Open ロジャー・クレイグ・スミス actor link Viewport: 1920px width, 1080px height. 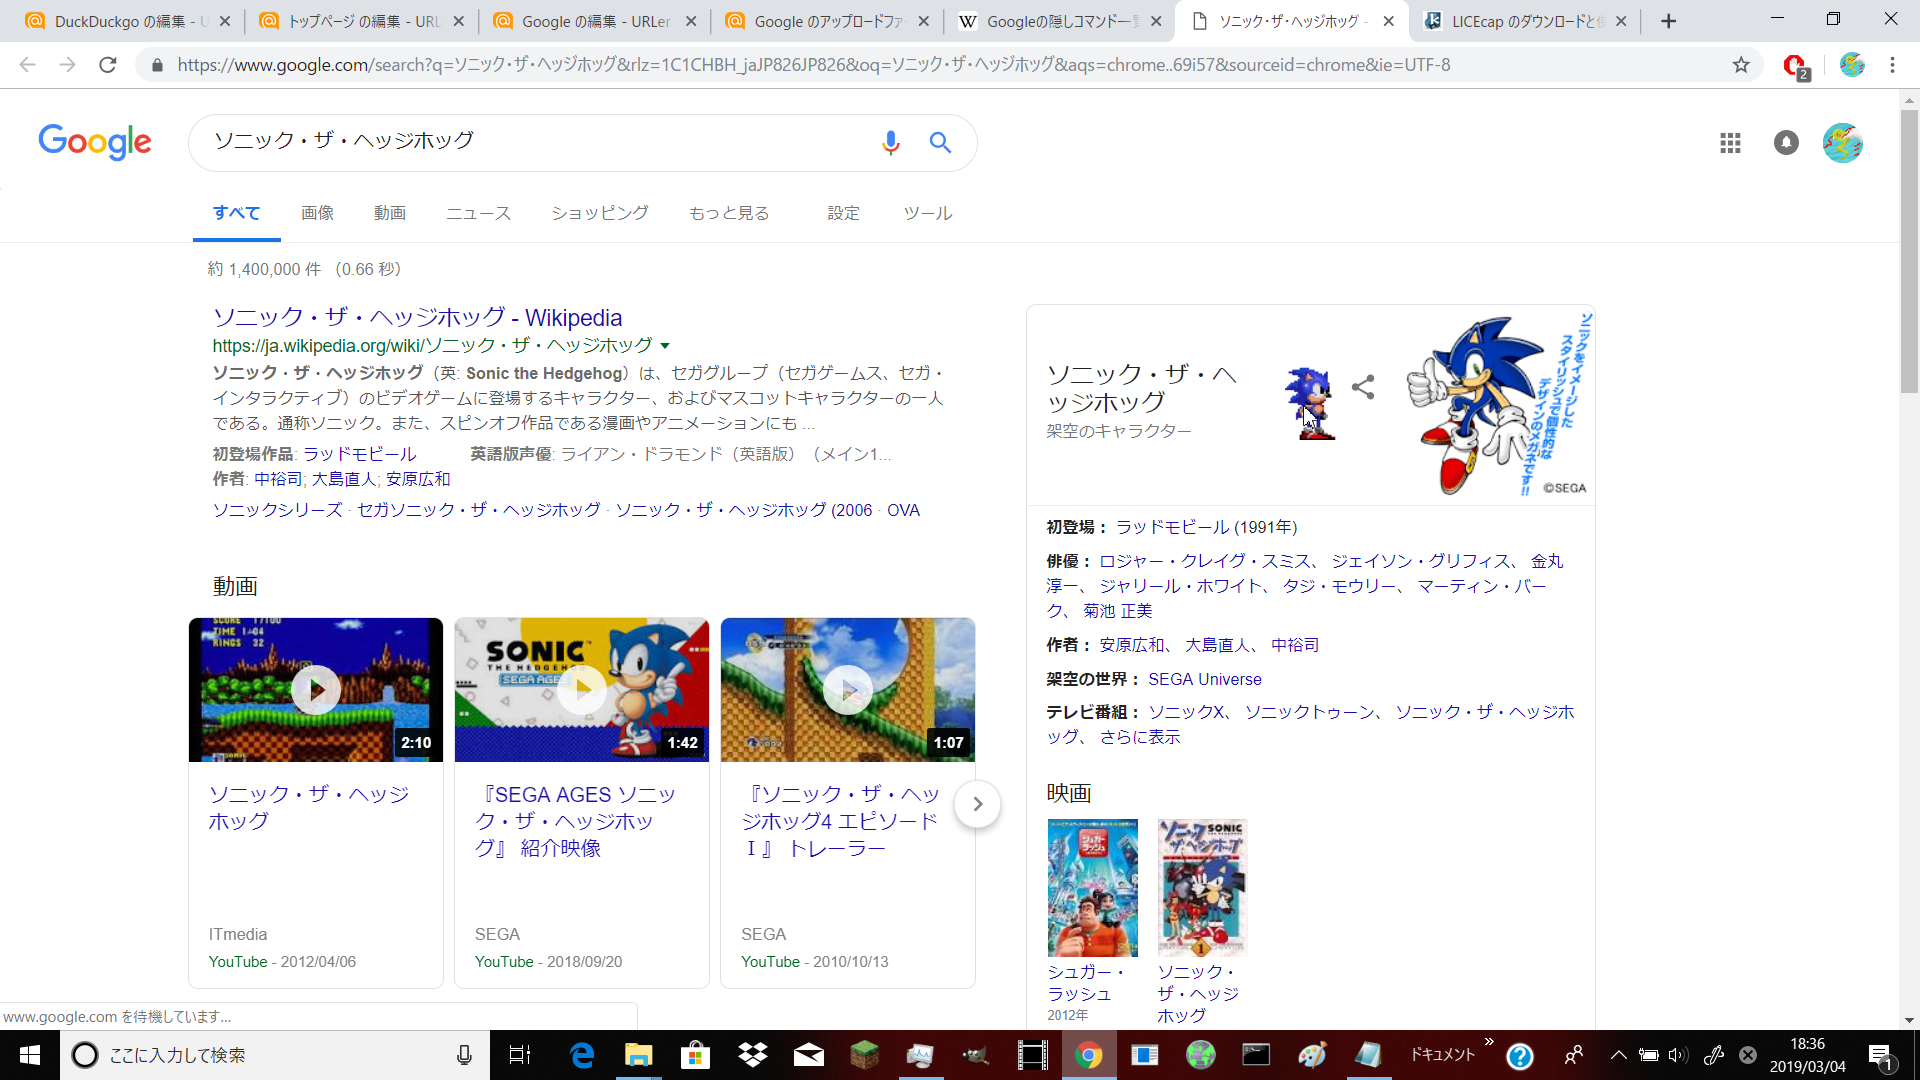1204,561
